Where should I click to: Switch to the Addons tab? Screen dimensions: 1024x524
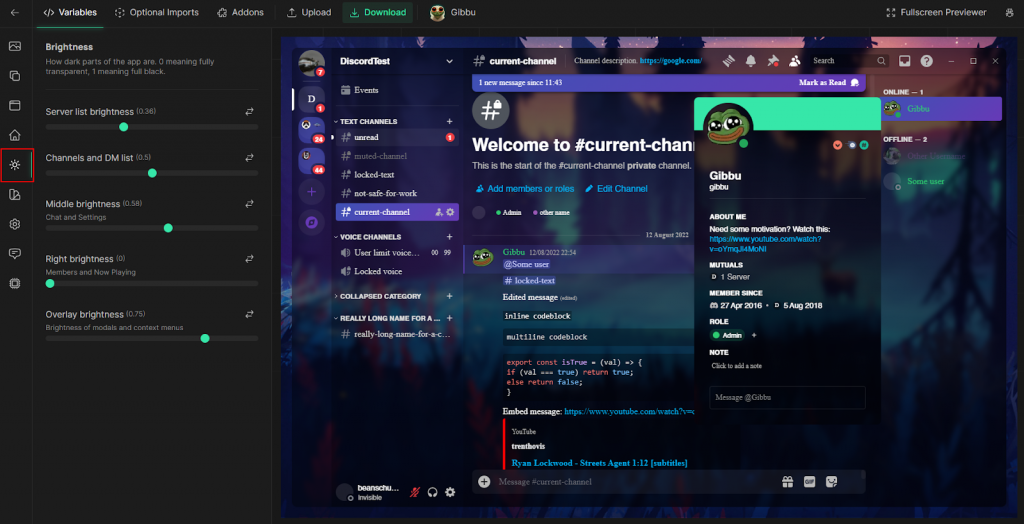240,12
